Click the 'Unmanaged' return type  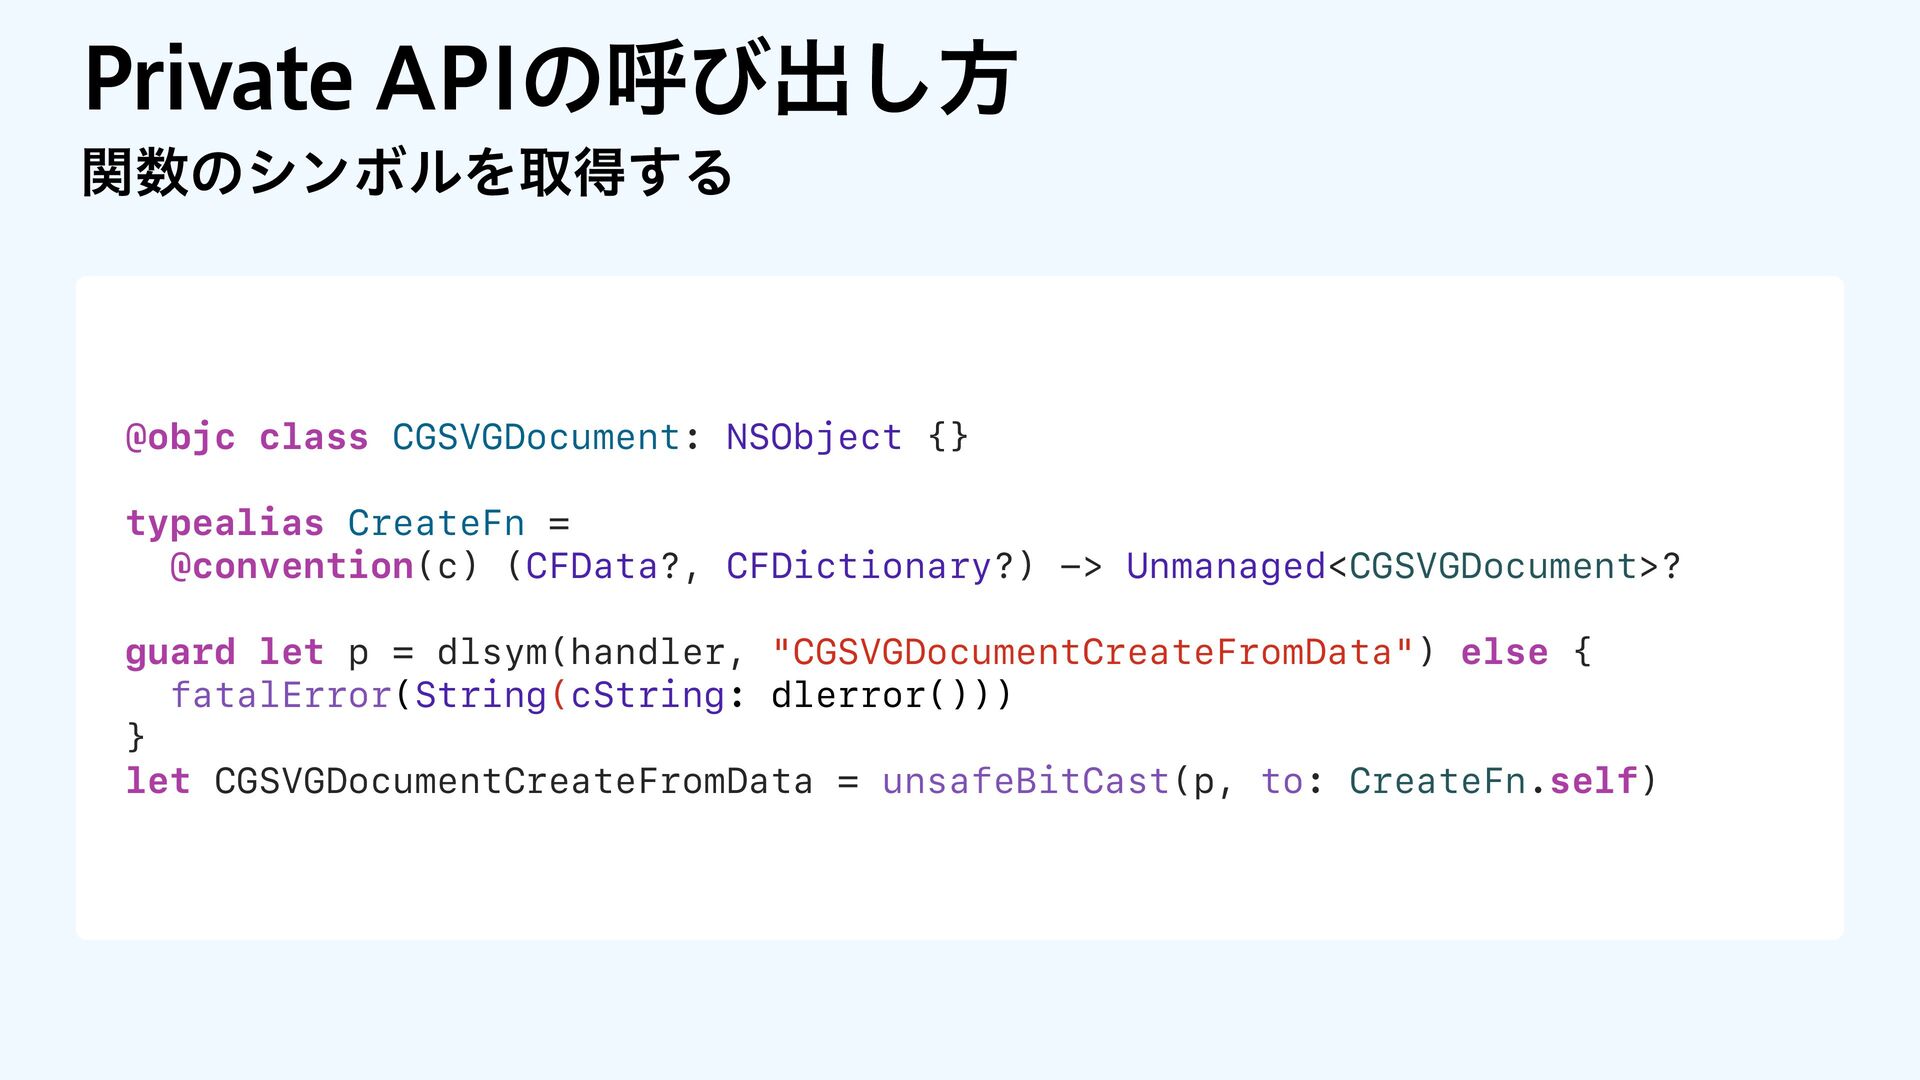[x=1225, y=566]
